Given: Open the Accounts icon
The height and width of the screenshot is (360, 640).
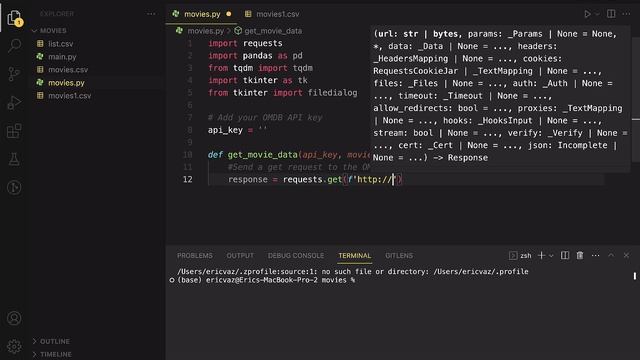Looking at the screenshot, I should coord(14,318).
